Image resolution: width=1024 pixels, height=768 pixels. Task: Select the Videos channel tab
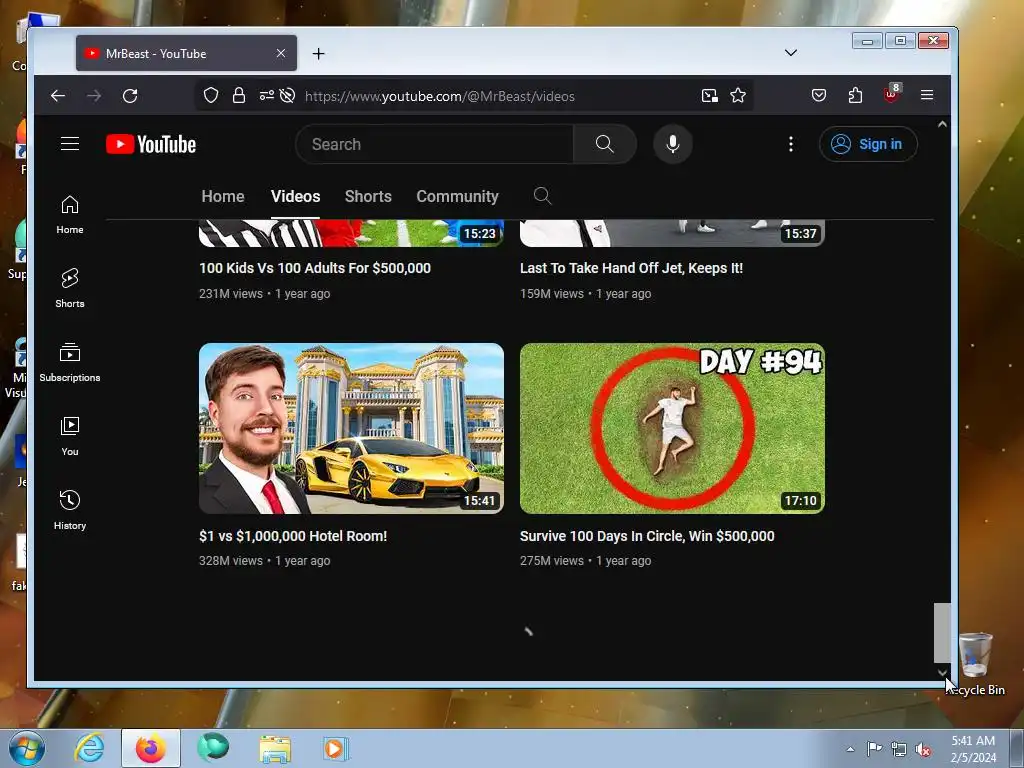295,197
